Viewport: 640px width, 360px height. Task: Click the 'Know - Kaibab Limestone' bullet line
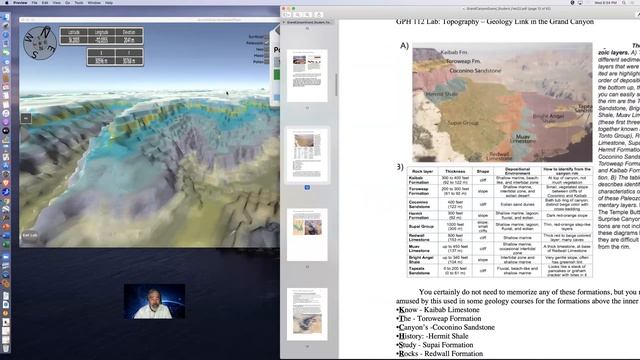click(438, 310)
